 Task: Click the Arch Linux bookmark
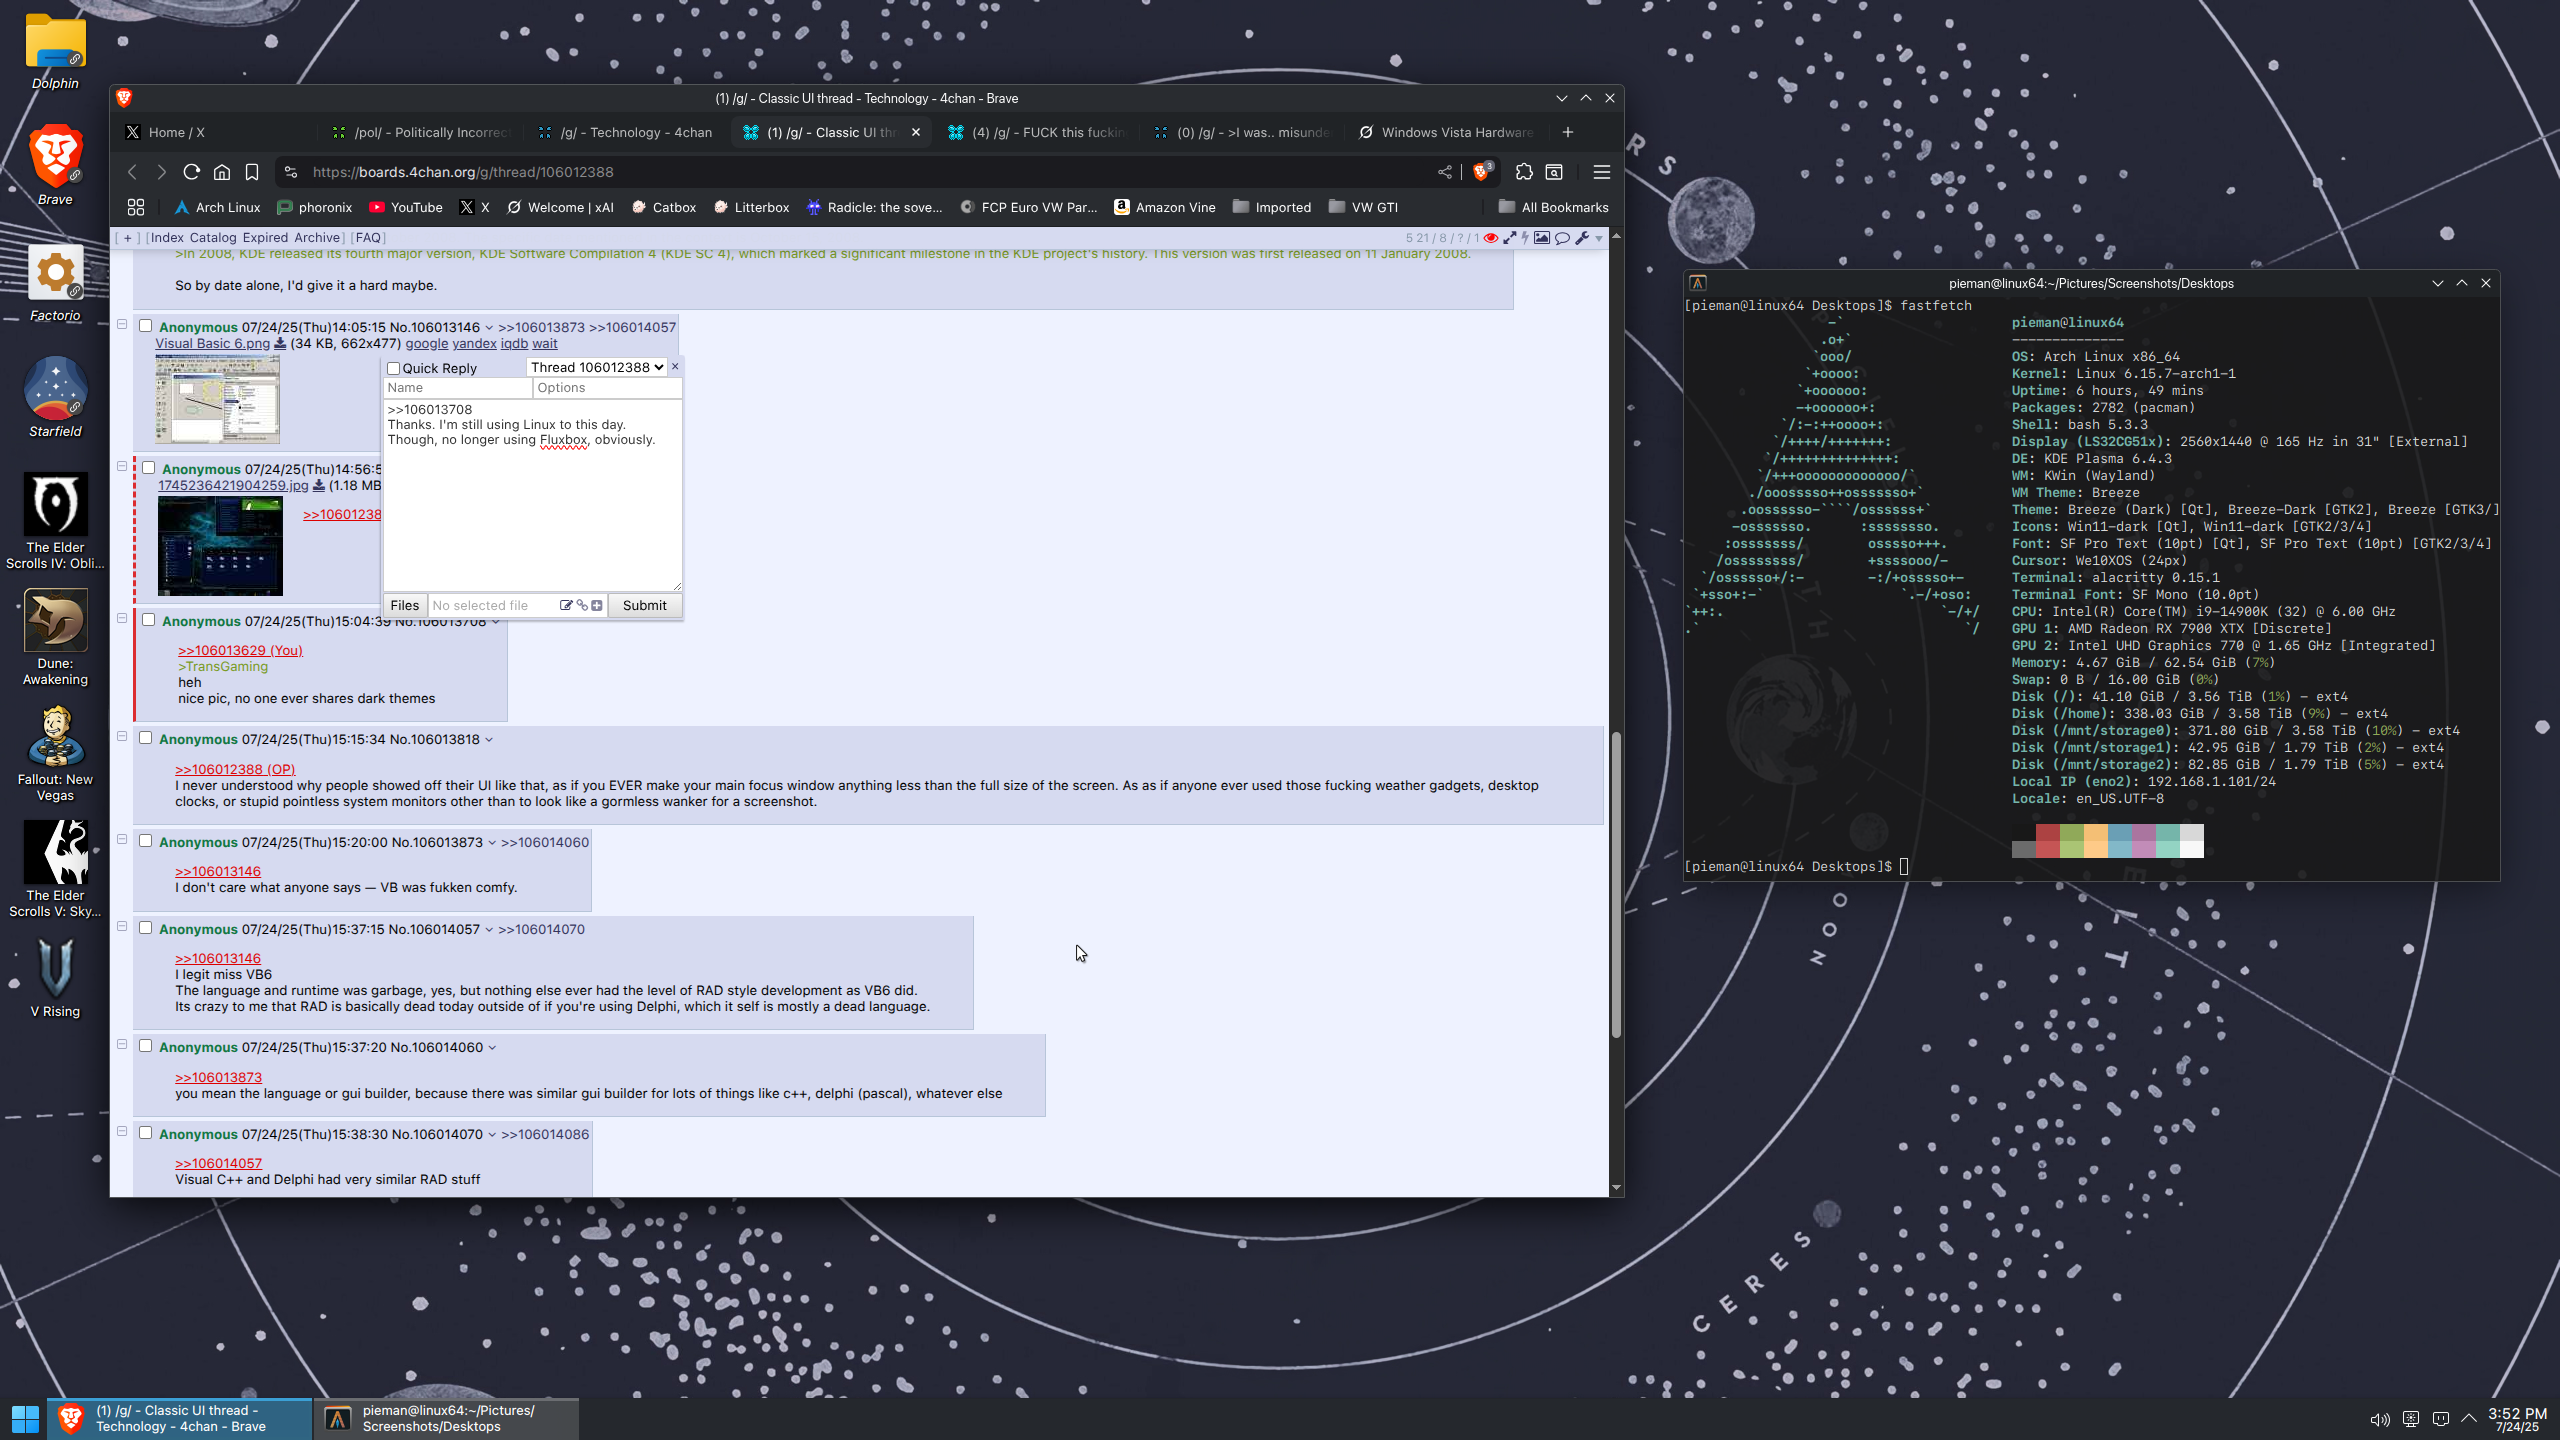tap(218, 207)
